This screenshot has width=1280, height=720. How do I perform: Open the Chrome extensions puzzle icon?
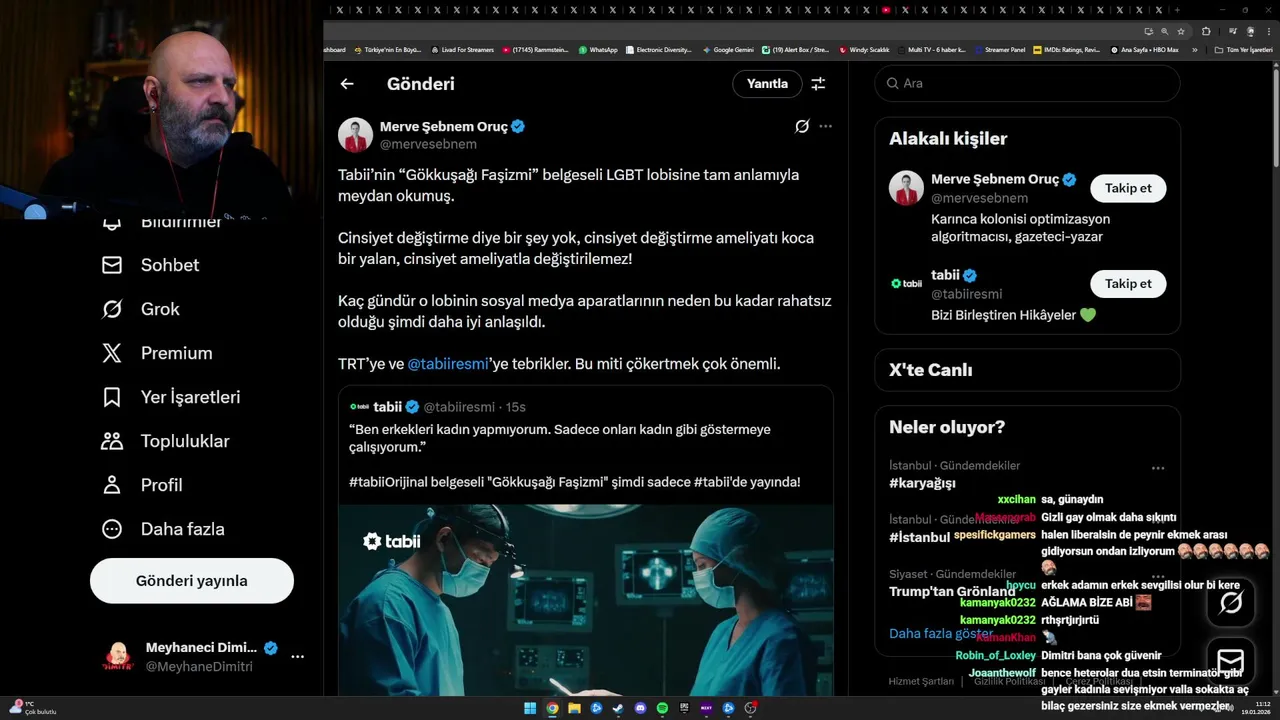pos(1206,31)
